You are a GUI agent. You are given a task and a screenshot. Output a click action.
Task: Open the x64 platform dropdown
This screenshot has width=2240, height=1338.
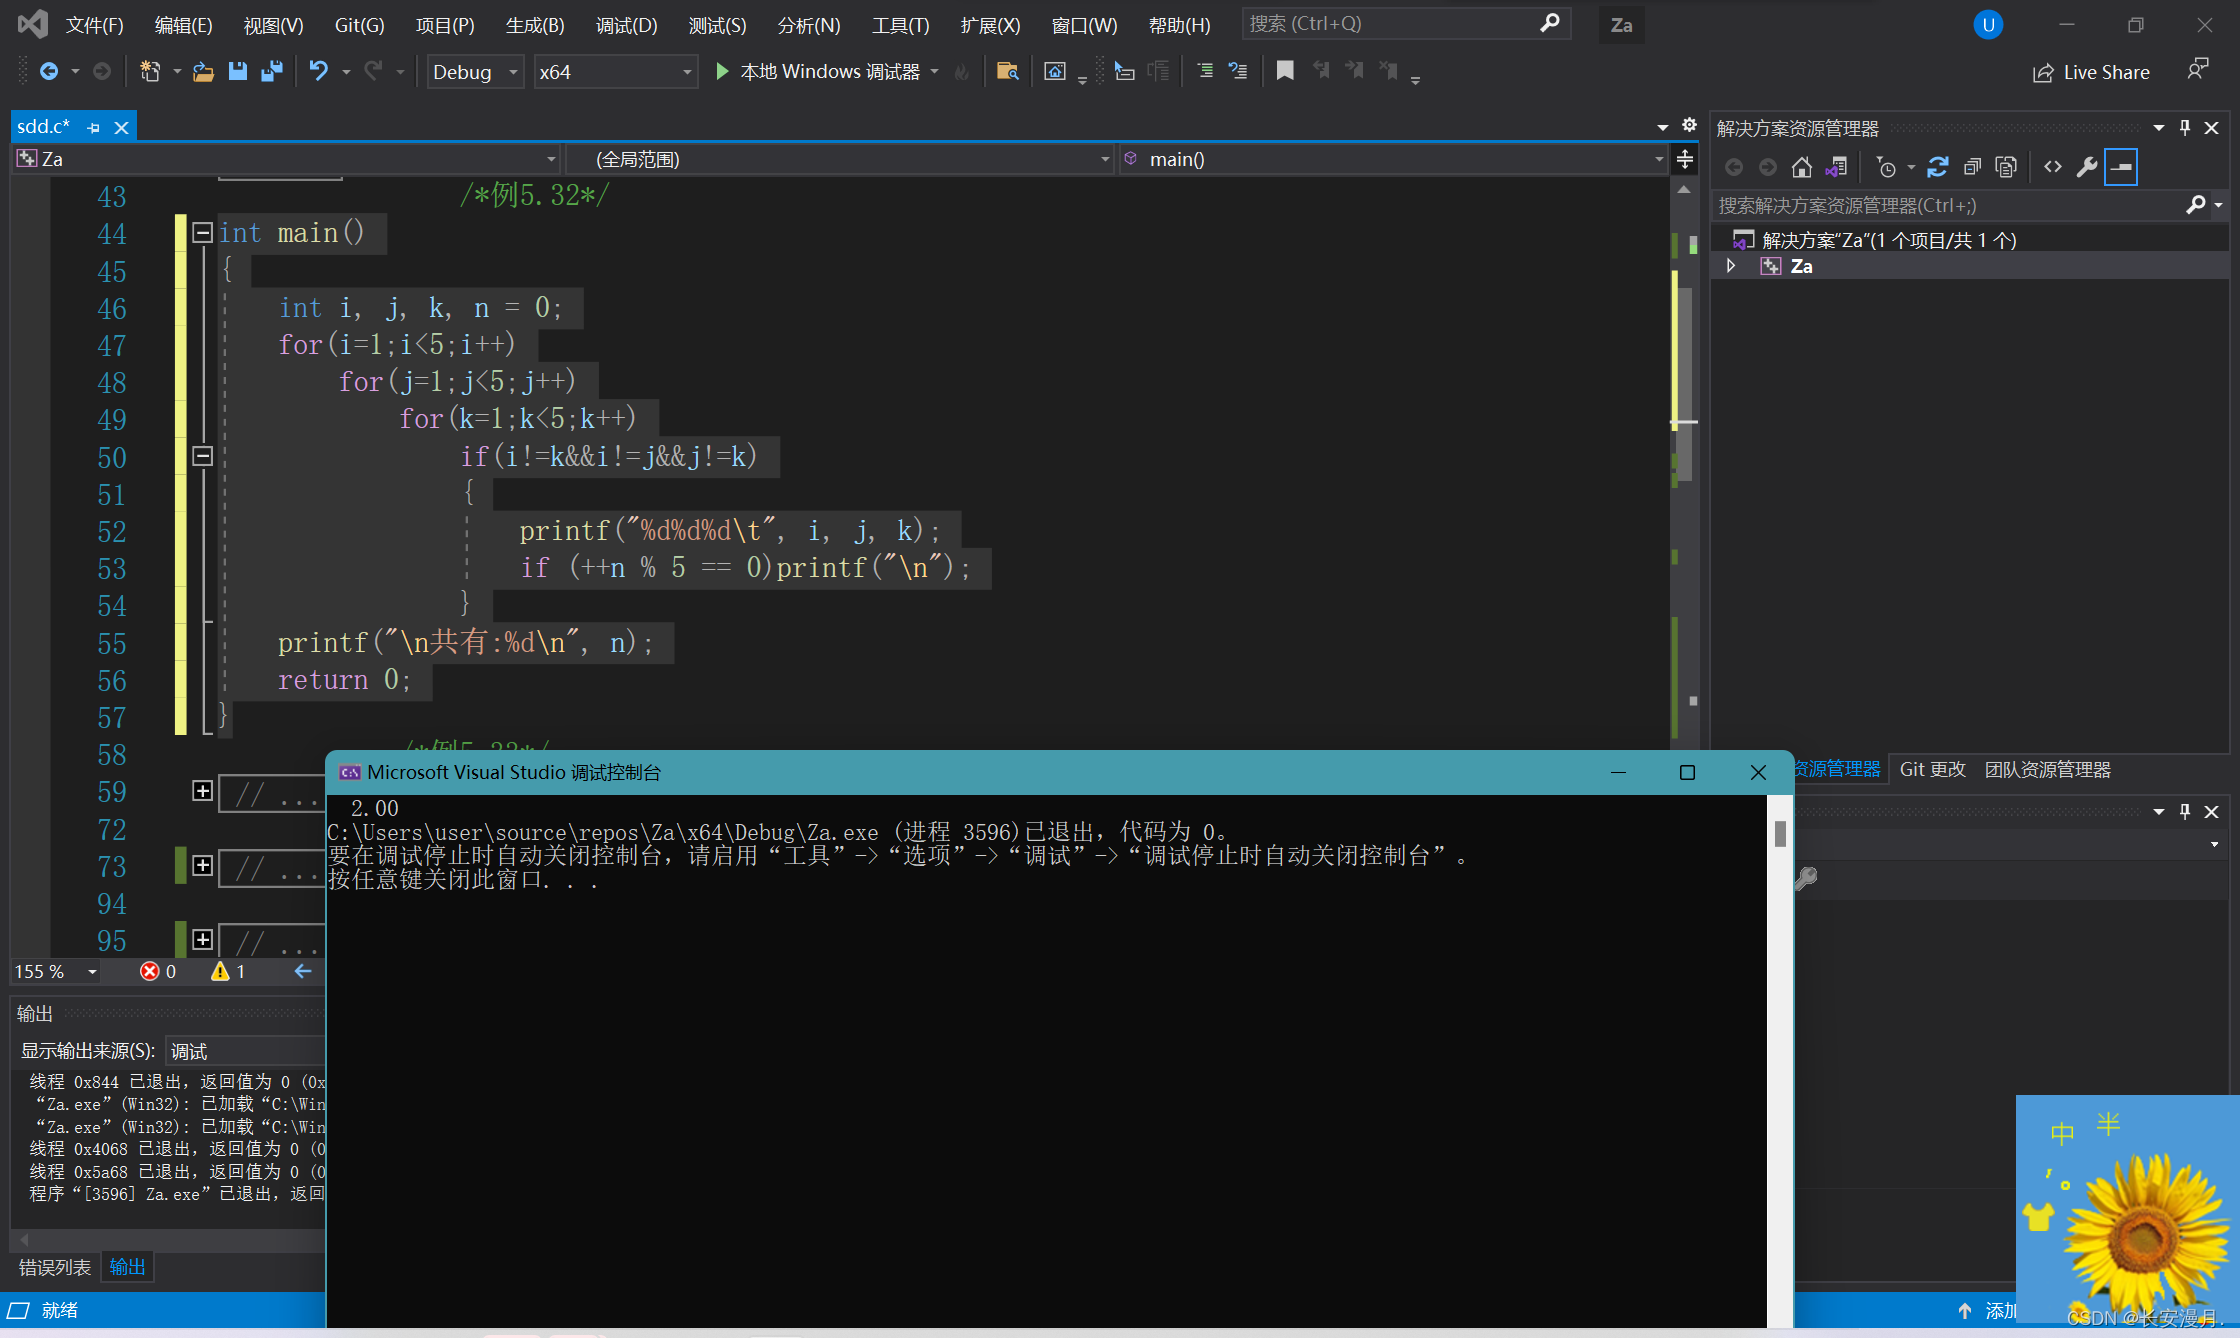click(x=687, y=72)
